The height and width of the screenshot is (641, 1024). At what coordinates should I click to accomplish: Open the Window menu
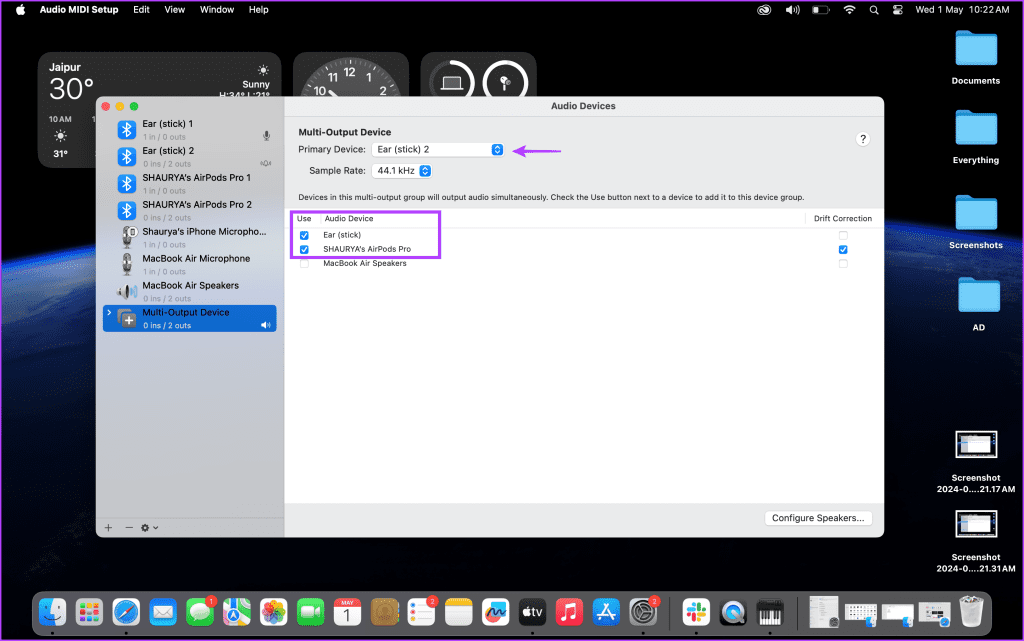[x=217, y=10]
